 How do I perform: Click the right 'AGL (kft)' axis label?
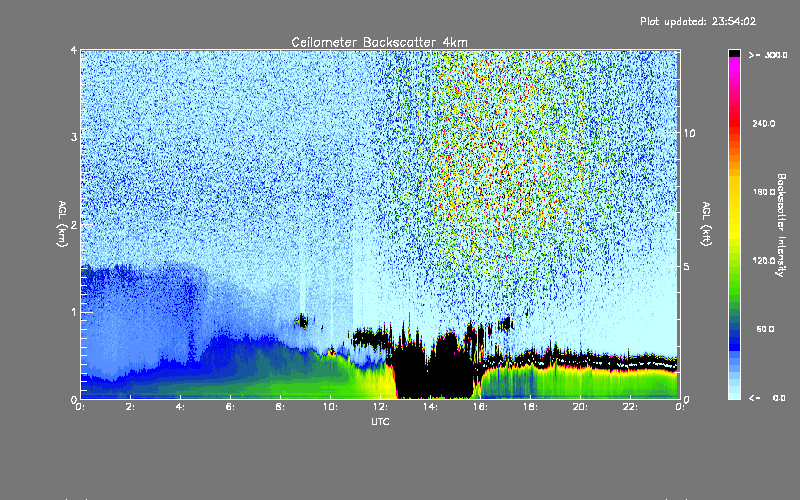706,224
